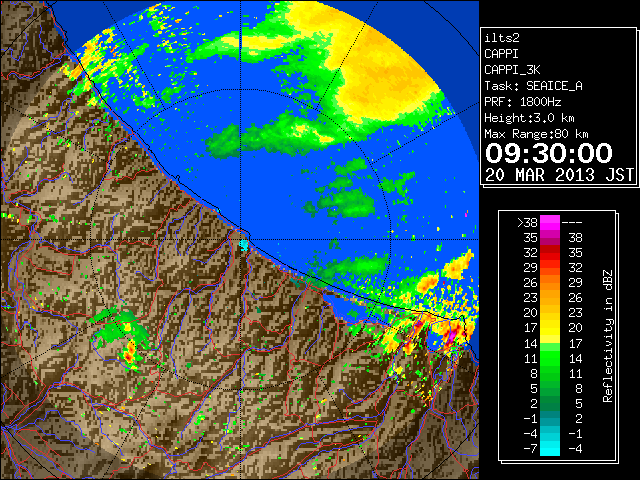Click the "-4" label in legend's right column
Image resolution: width=640 pixels, height=480 pixels.
[x=576, y=449]
